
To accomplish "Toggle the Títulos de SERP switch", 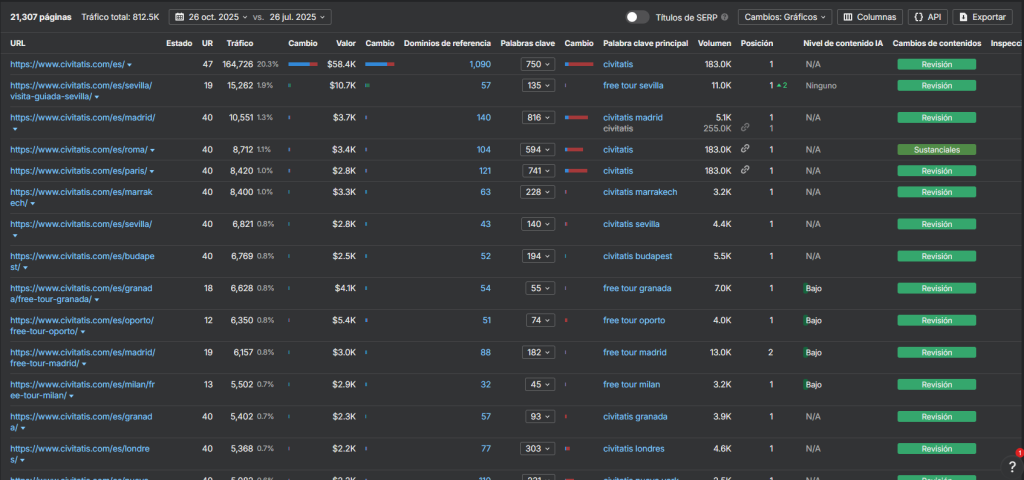I will pos(637,17).
